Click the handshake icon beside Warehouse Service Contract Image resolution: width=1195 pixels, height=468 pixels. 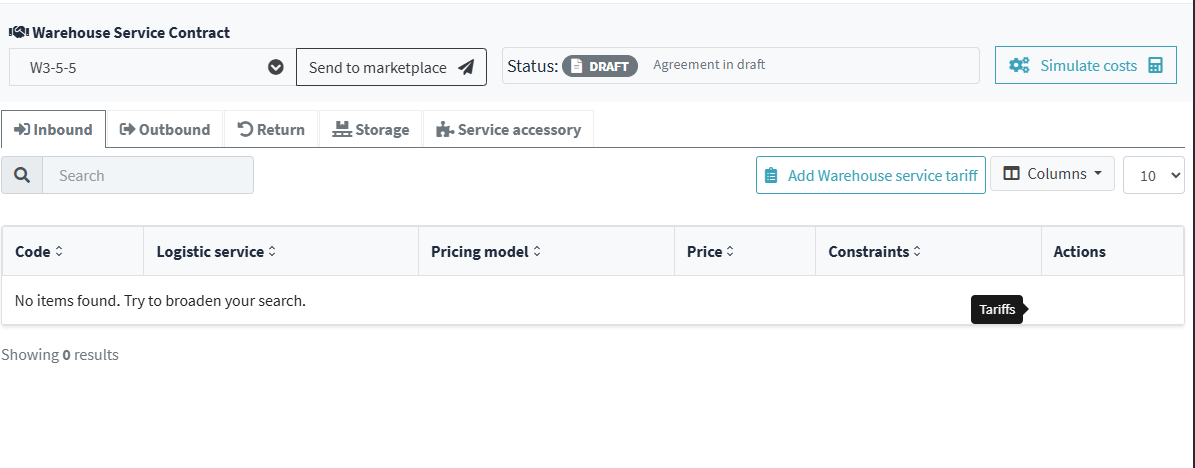point(19,33)
